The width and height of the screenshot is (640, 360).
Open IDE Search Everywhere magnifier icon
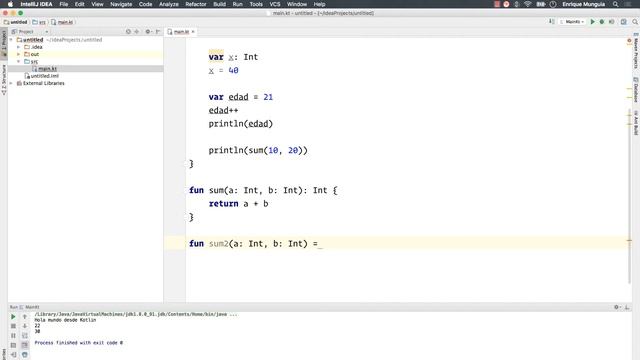tap(635, 22)
